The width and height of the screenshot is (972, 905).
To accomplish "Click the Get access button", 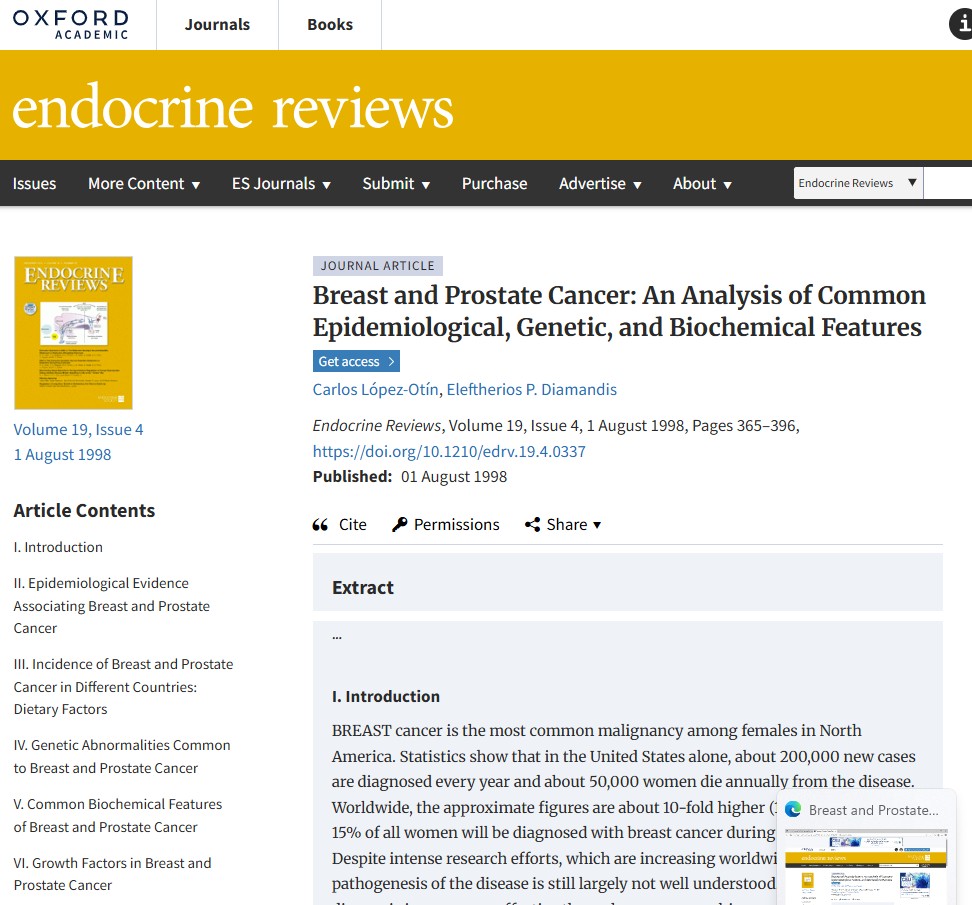I will click(356, 361).
